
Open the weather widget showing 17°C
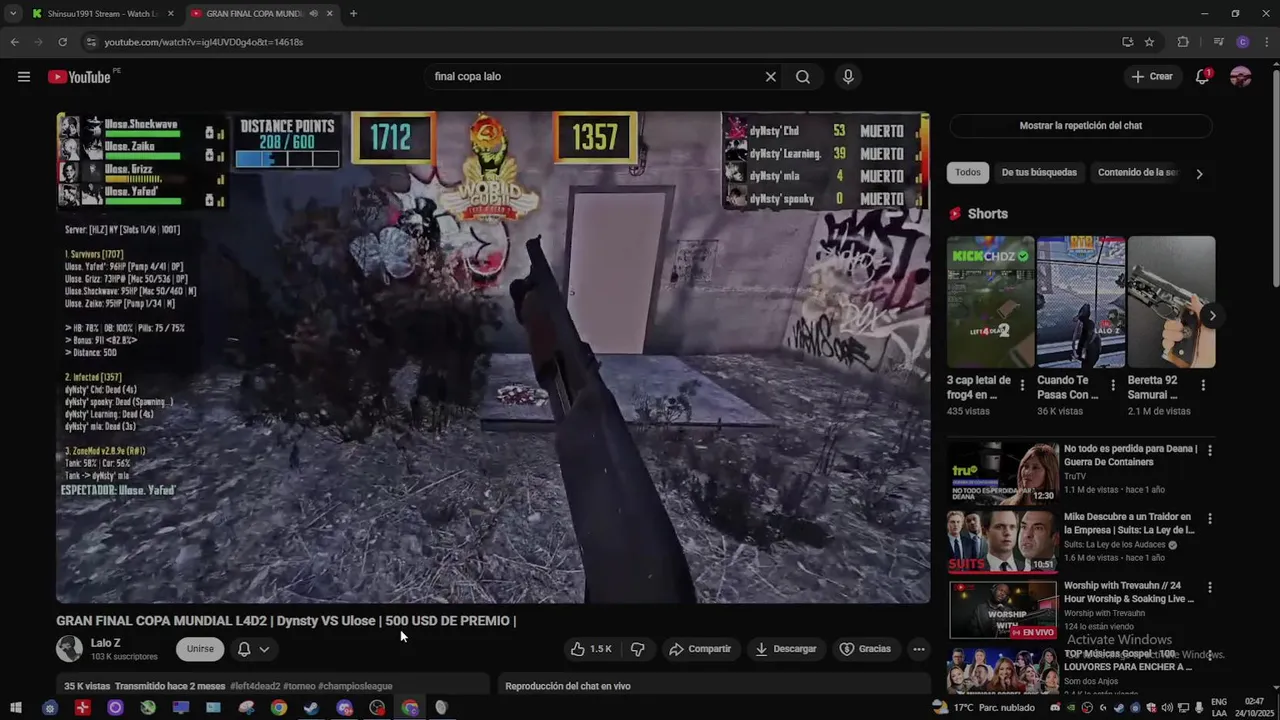pos(983,708)
